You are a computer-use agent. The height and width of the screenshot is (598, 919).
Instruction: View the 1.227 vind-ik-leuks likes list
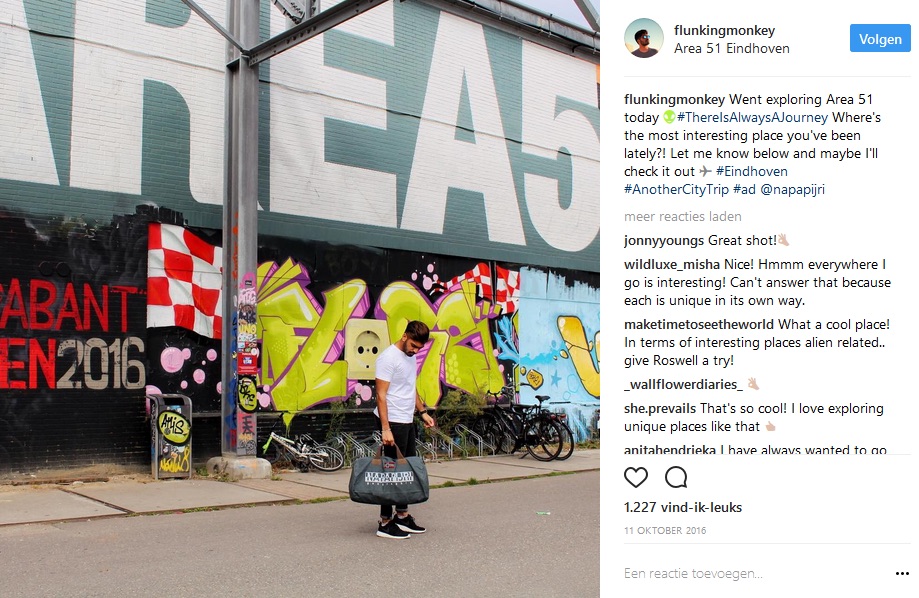click(683, 507)
